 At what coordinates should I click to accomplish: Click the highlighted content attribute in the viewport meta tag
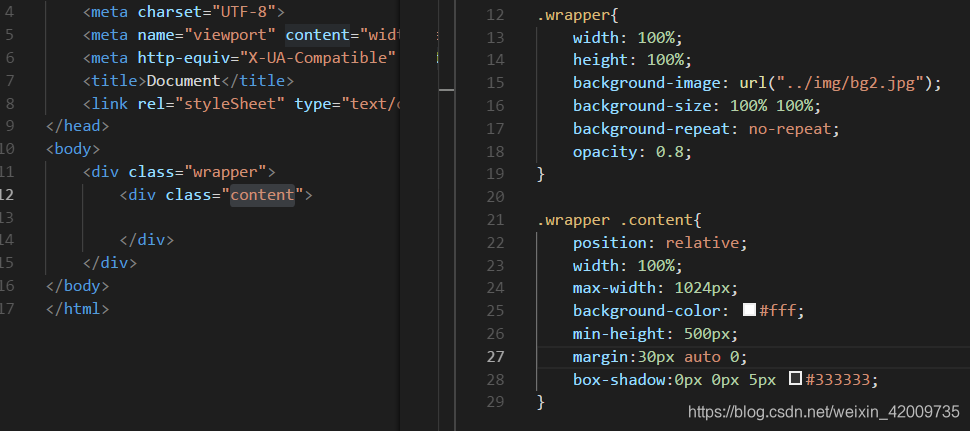point(317,35)
